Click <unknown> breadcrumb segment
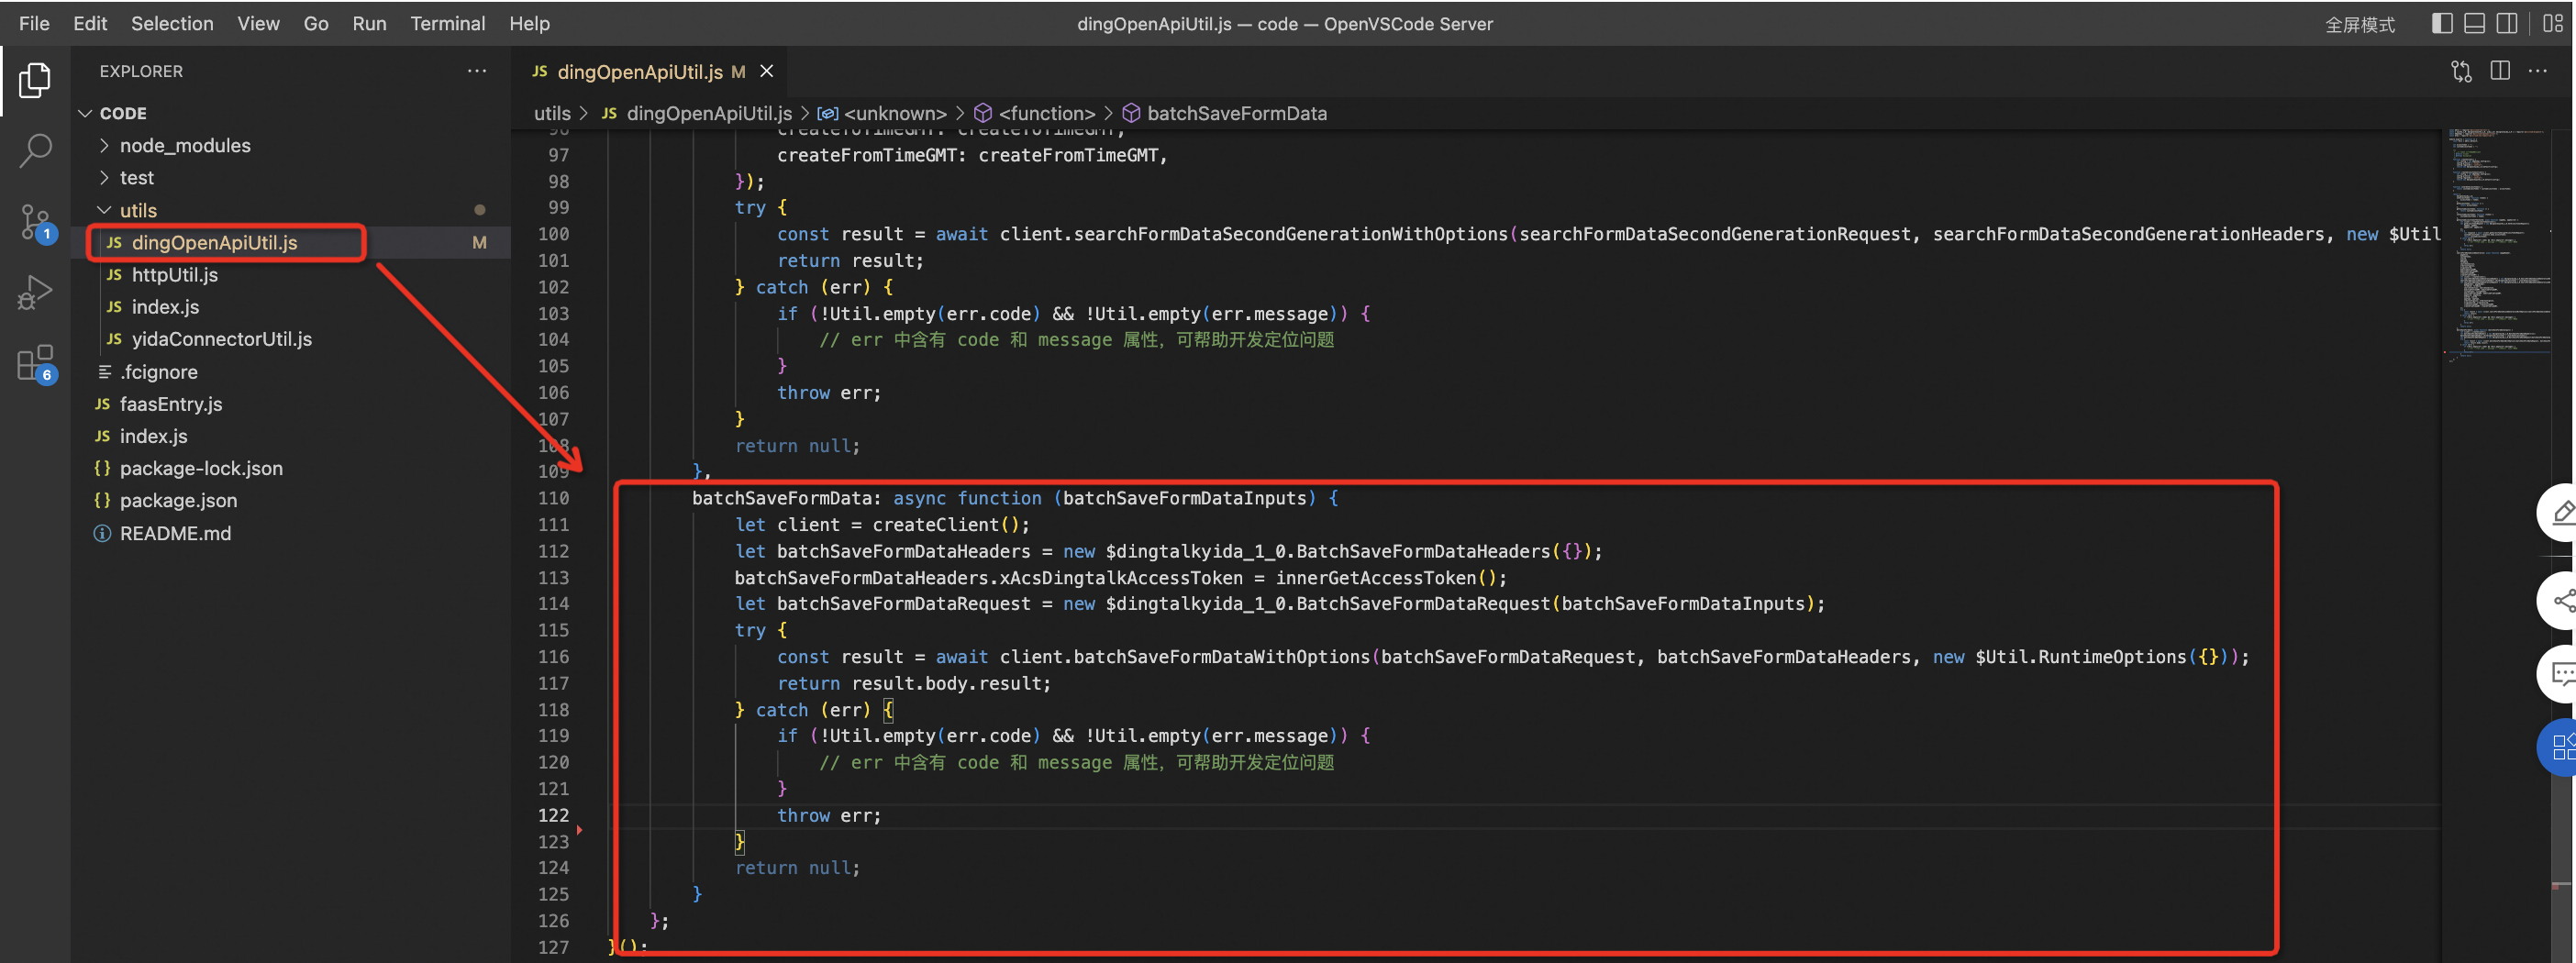 pyautogui.click(x=894, y=113)
